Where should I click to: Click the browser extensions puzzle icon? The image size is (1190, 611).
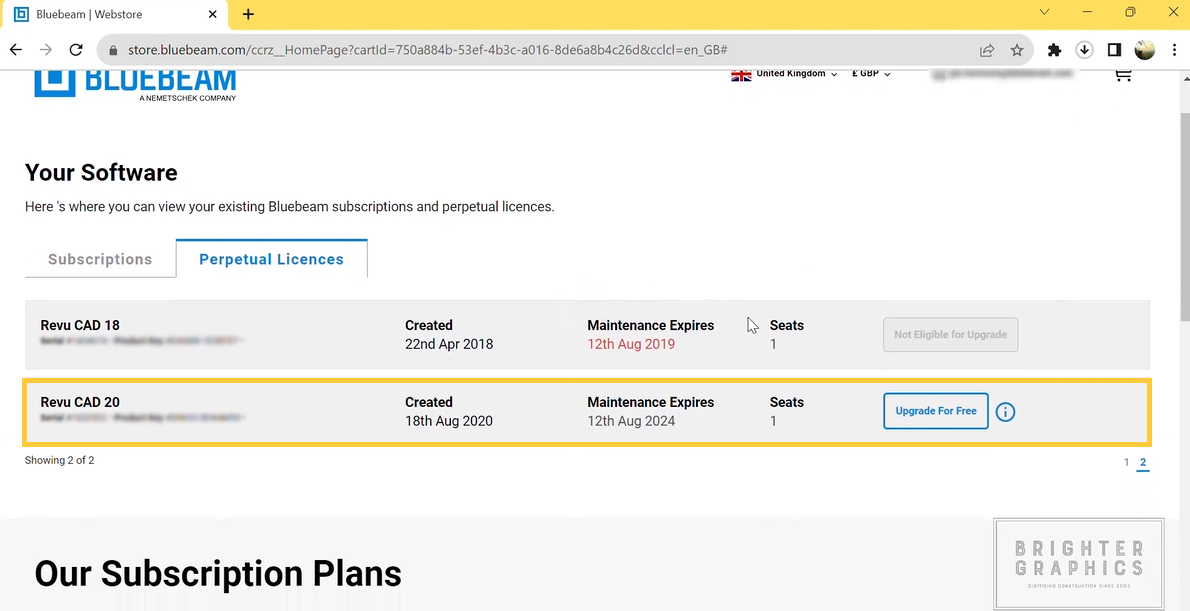[1054, 49]
